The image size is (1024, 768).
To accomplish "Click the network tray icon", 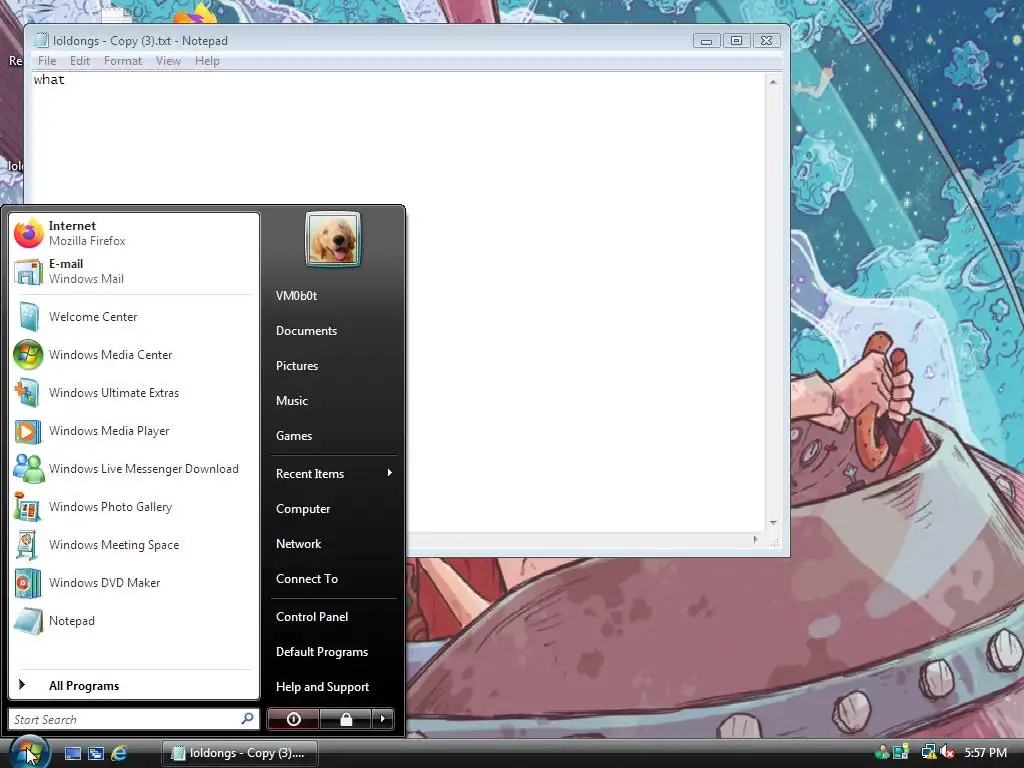I will (x=928, y=752).
